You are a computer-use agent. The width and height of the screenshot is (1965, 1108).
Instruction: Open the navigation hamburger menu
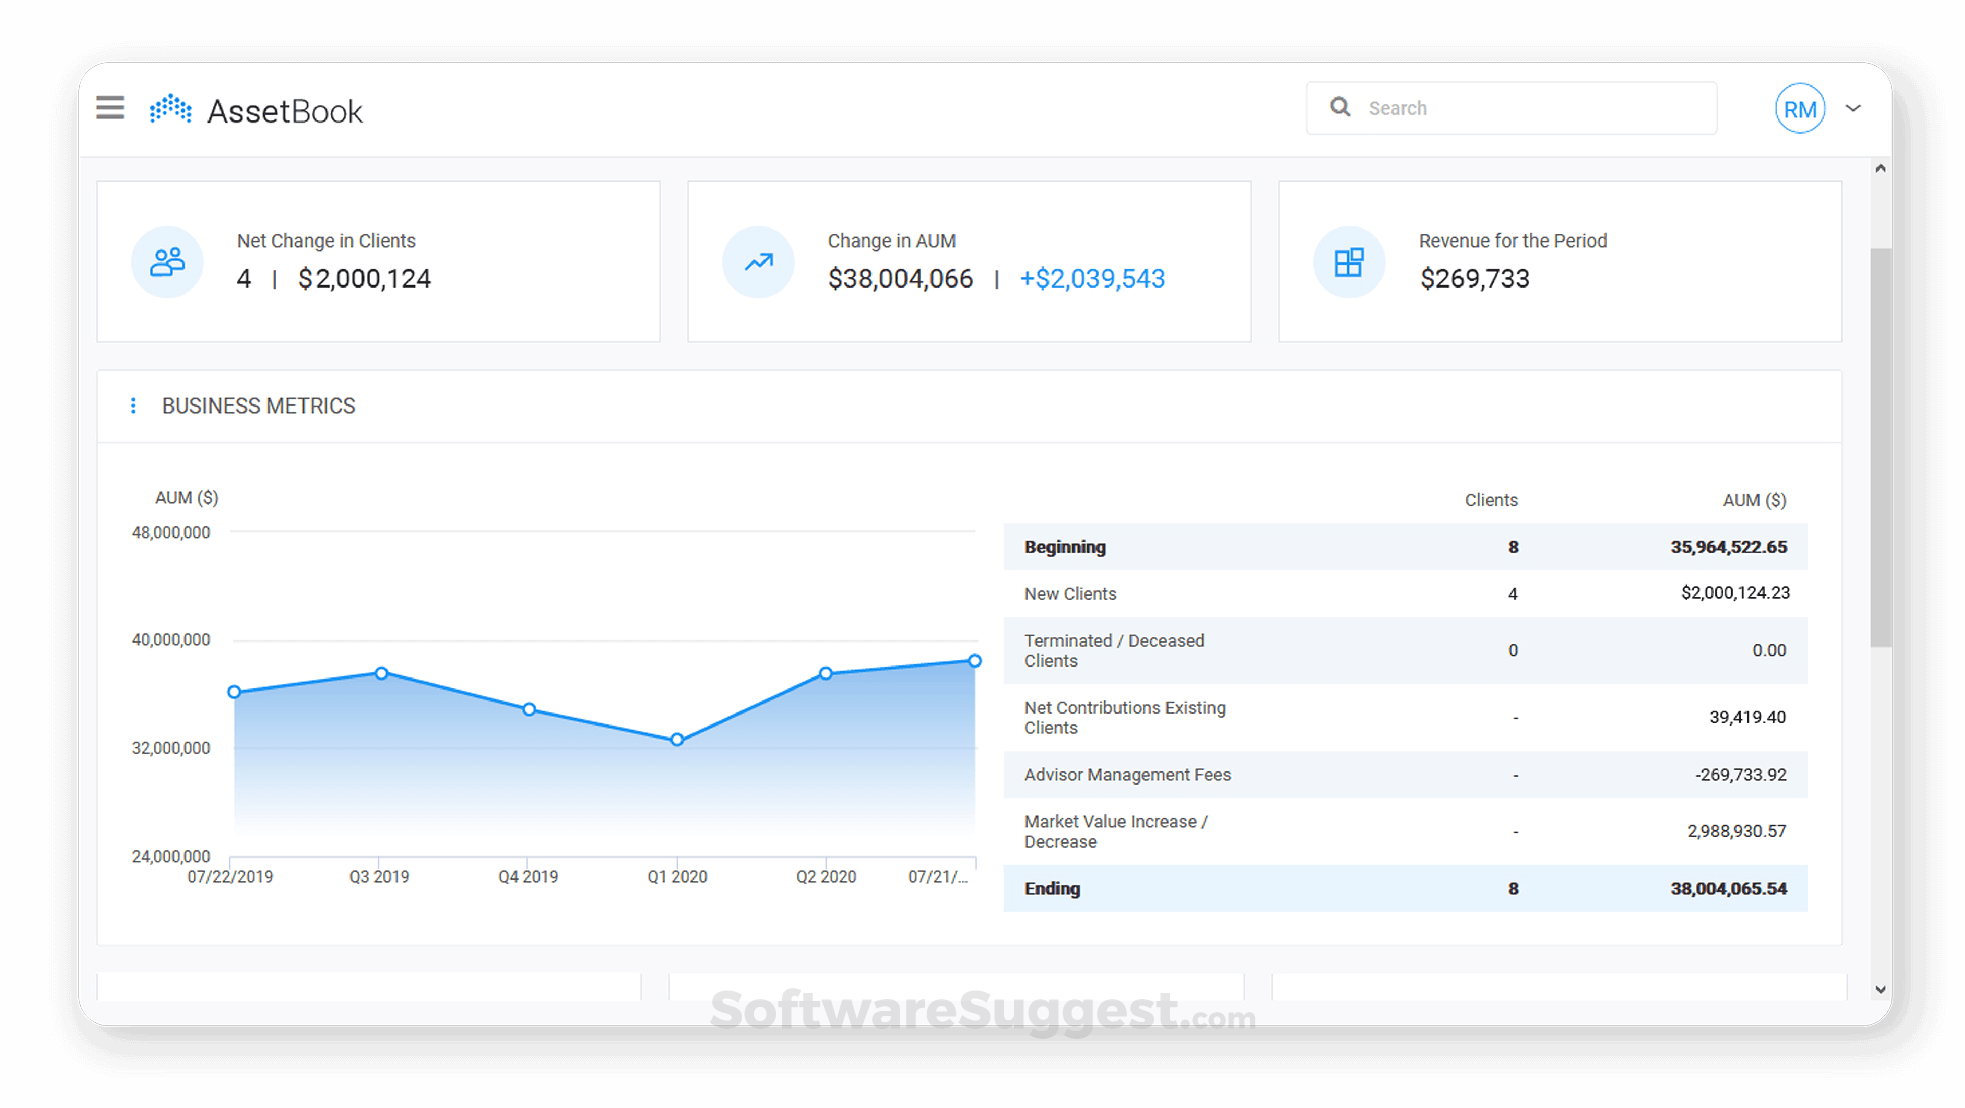[110, 108]
